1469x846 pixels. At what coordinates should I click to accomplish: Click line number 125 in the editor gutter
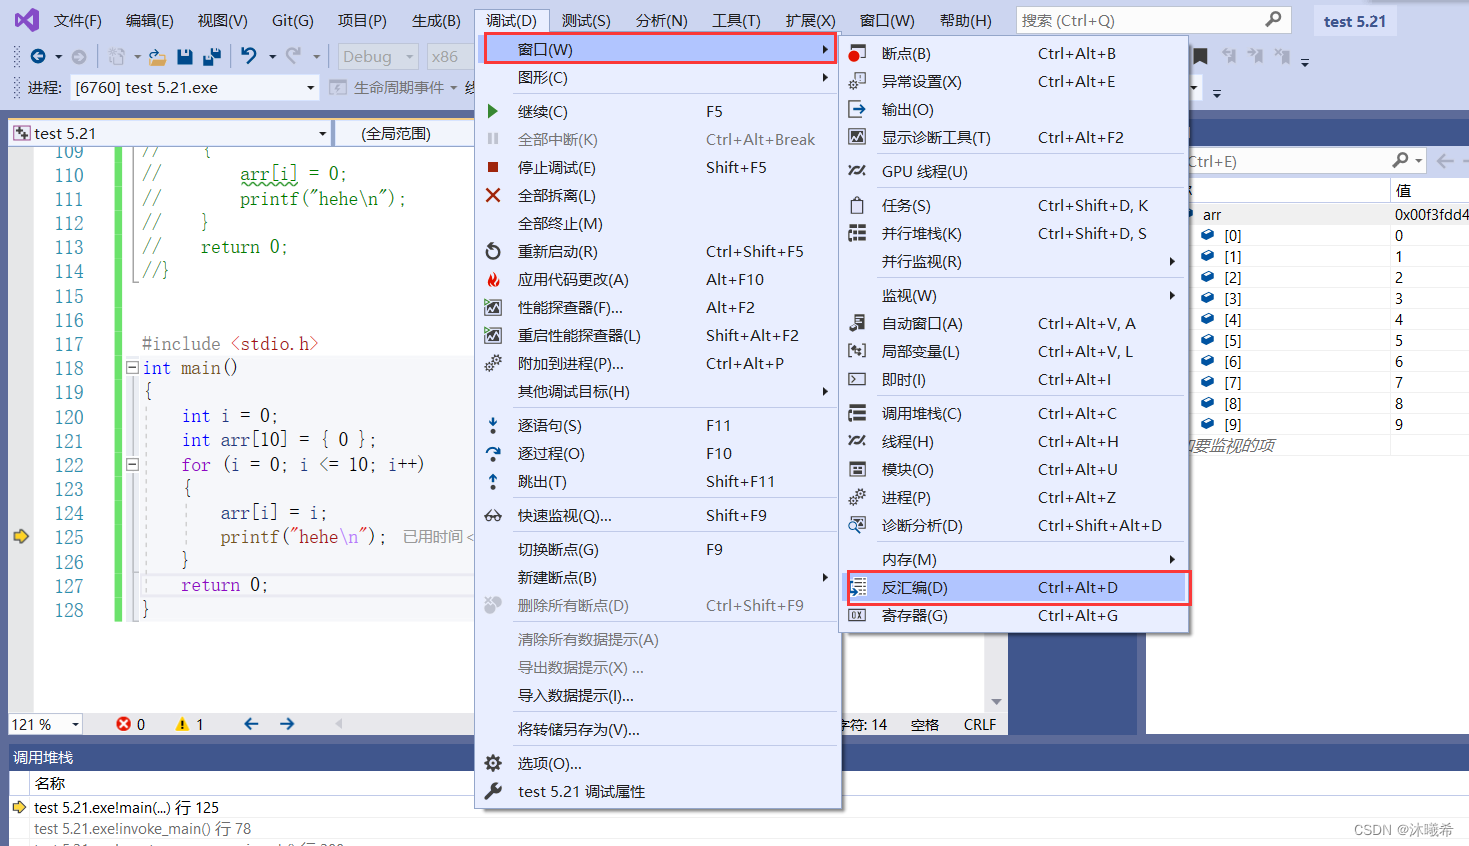[69, 537]
